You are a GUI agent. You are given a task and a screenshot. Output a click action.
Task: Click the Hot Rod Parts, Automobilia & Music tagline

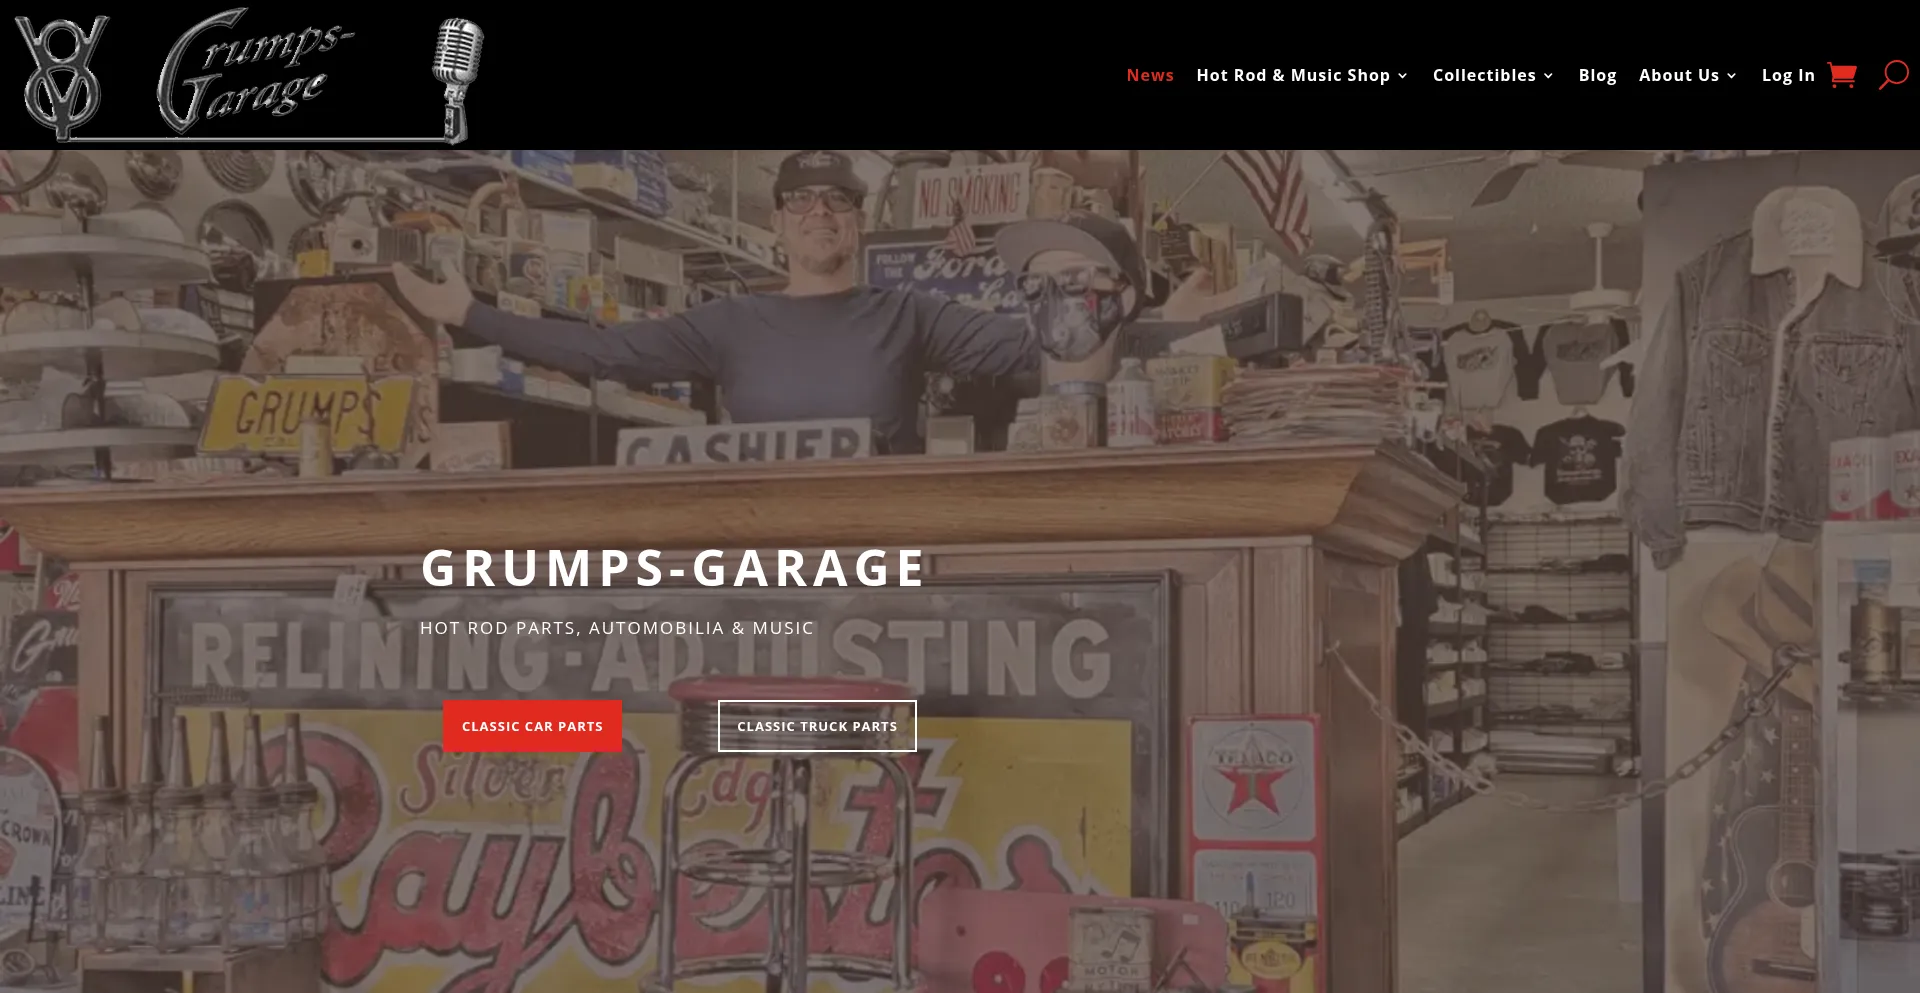[617, 628]
